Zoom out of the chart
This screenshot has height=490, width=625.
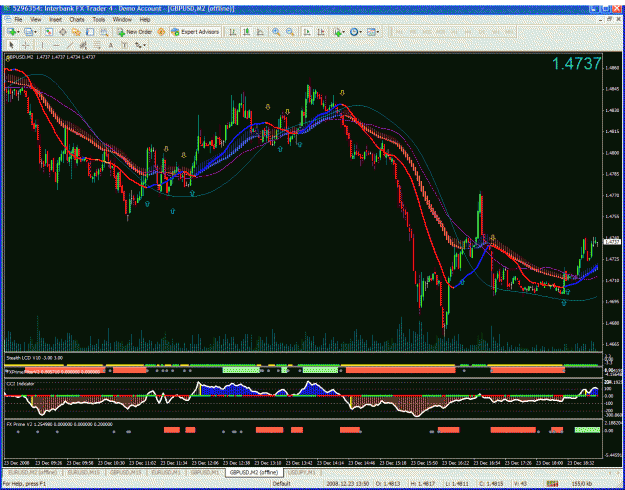(290, 32)
